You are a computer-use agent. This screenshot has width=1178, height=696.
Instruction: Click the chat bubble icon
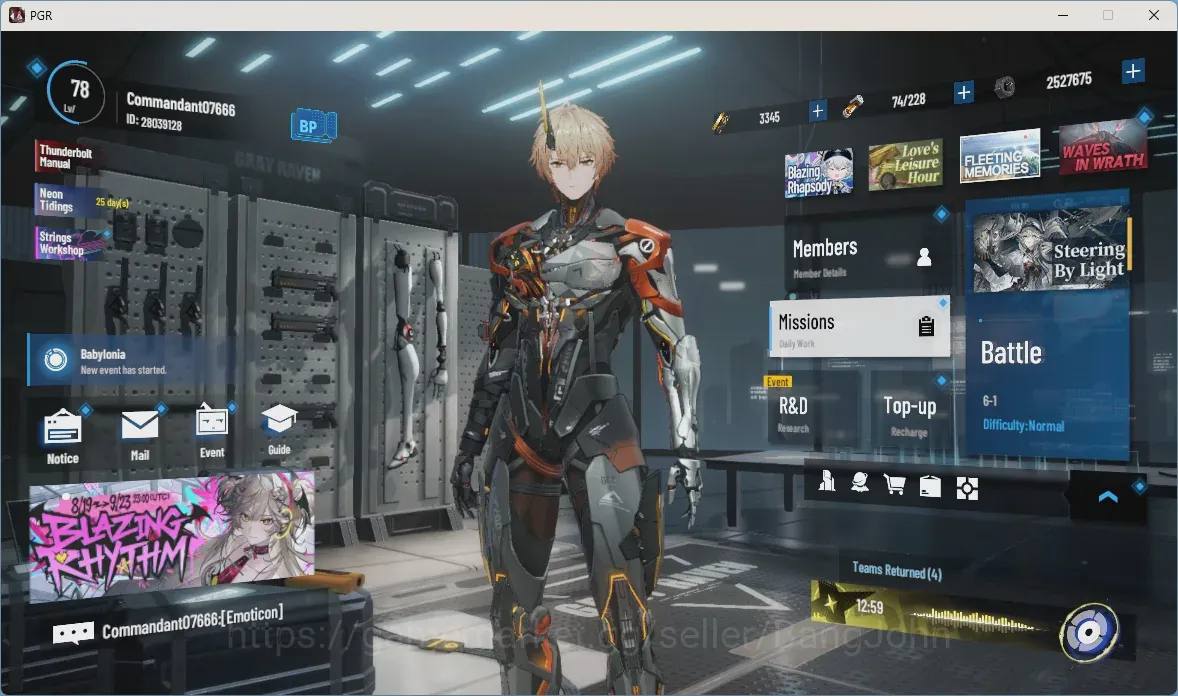coord(73,633)
